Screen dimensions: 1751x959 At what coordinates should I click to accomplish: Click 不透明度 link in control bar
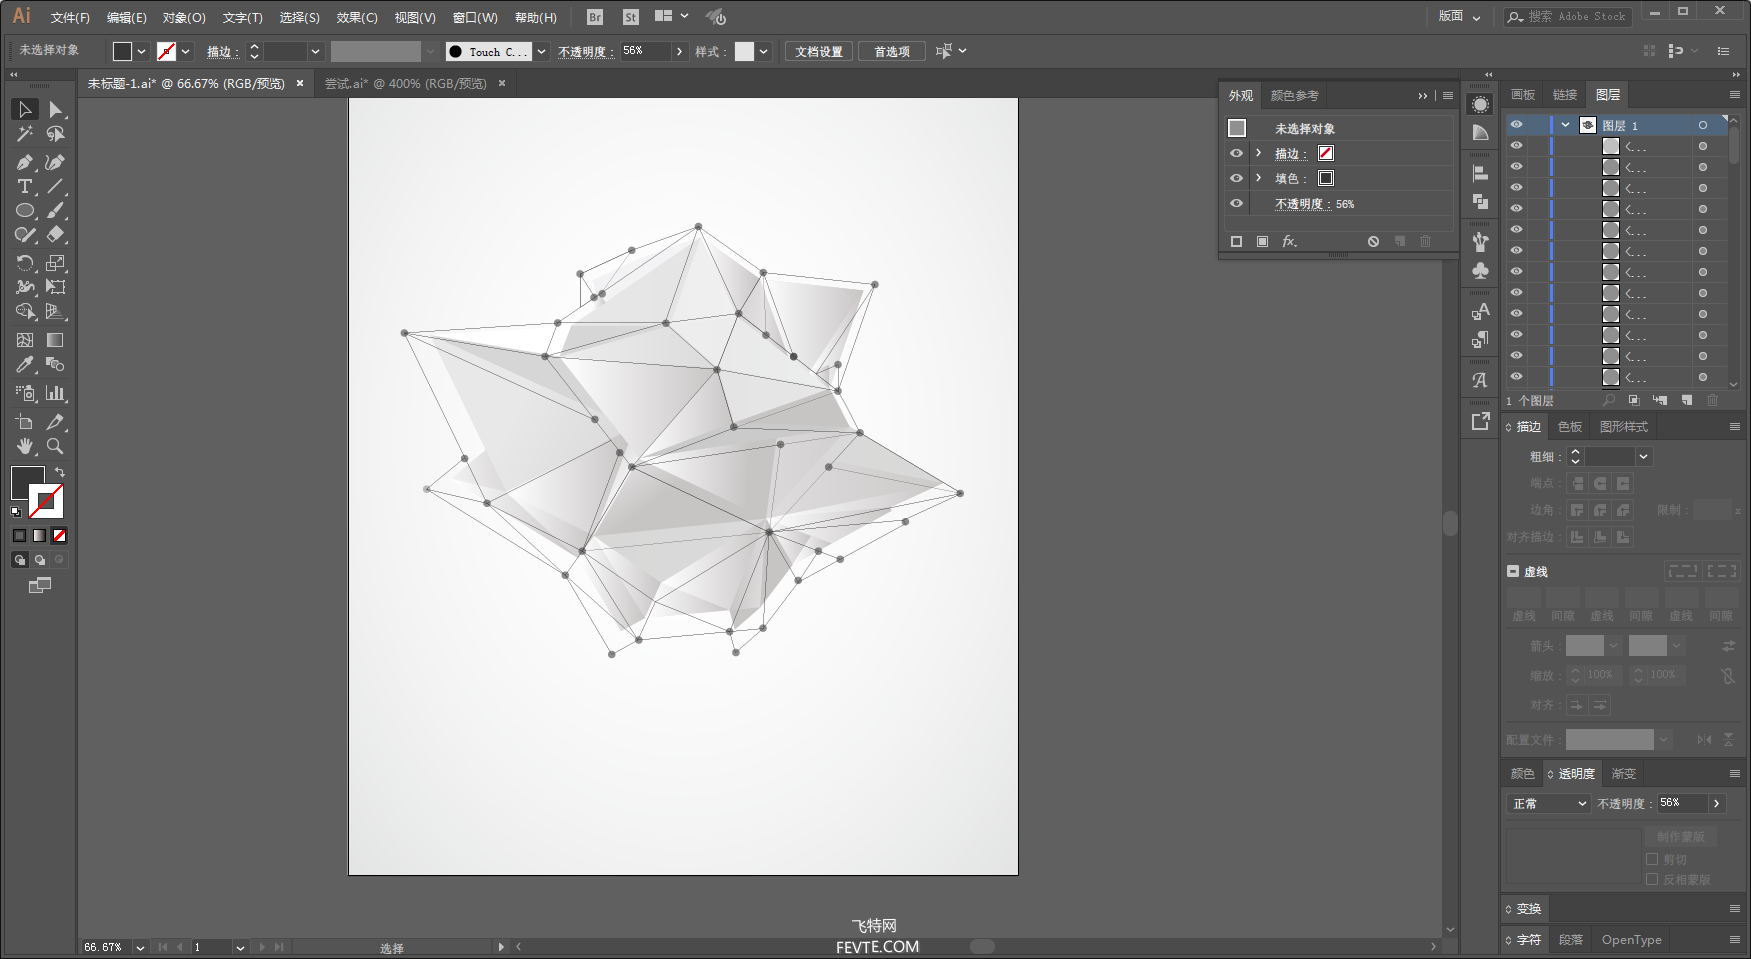585,51
